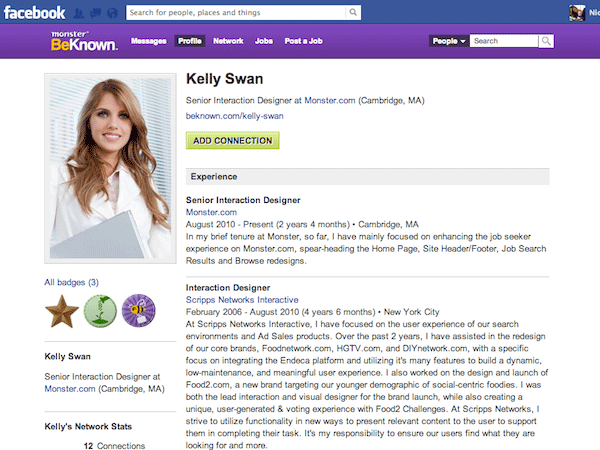600x450 pixels.
Task: Click the Add Connection button
Action: pos(233,140)
